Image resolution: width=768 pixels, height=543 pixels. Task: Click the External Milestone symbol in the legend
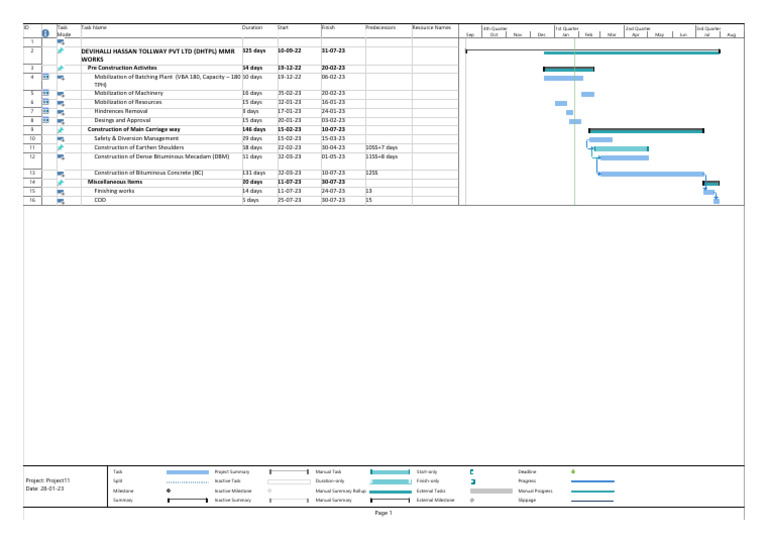point(472,500)
